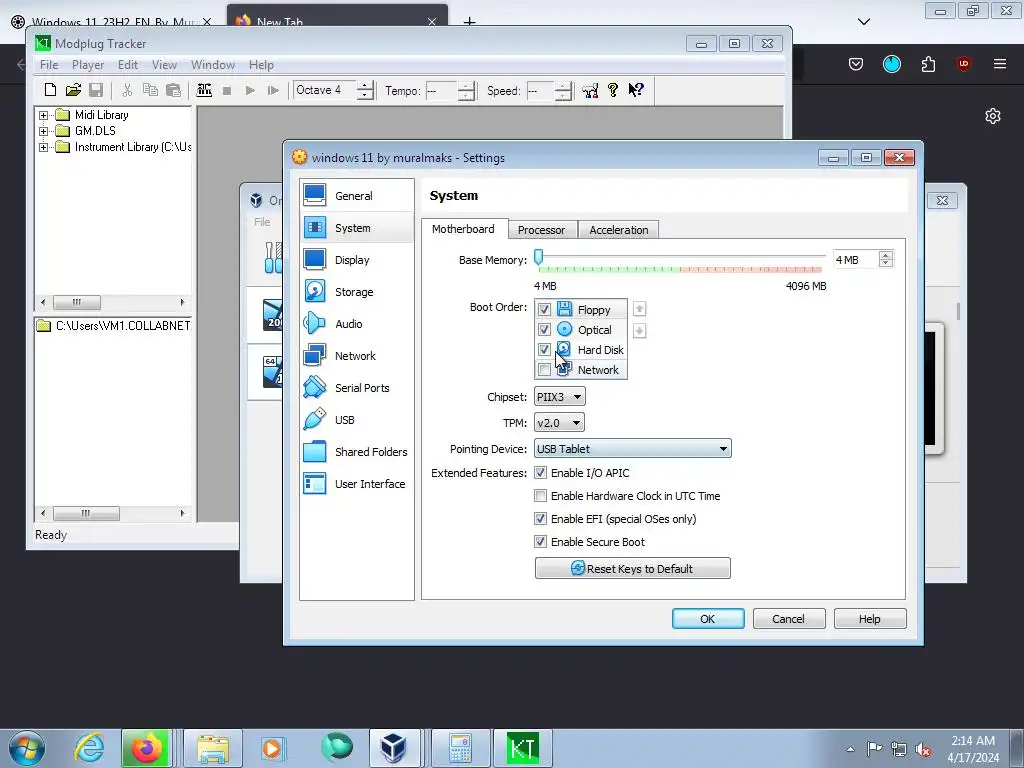Open Shared Folders settings category

pos(357,452)
